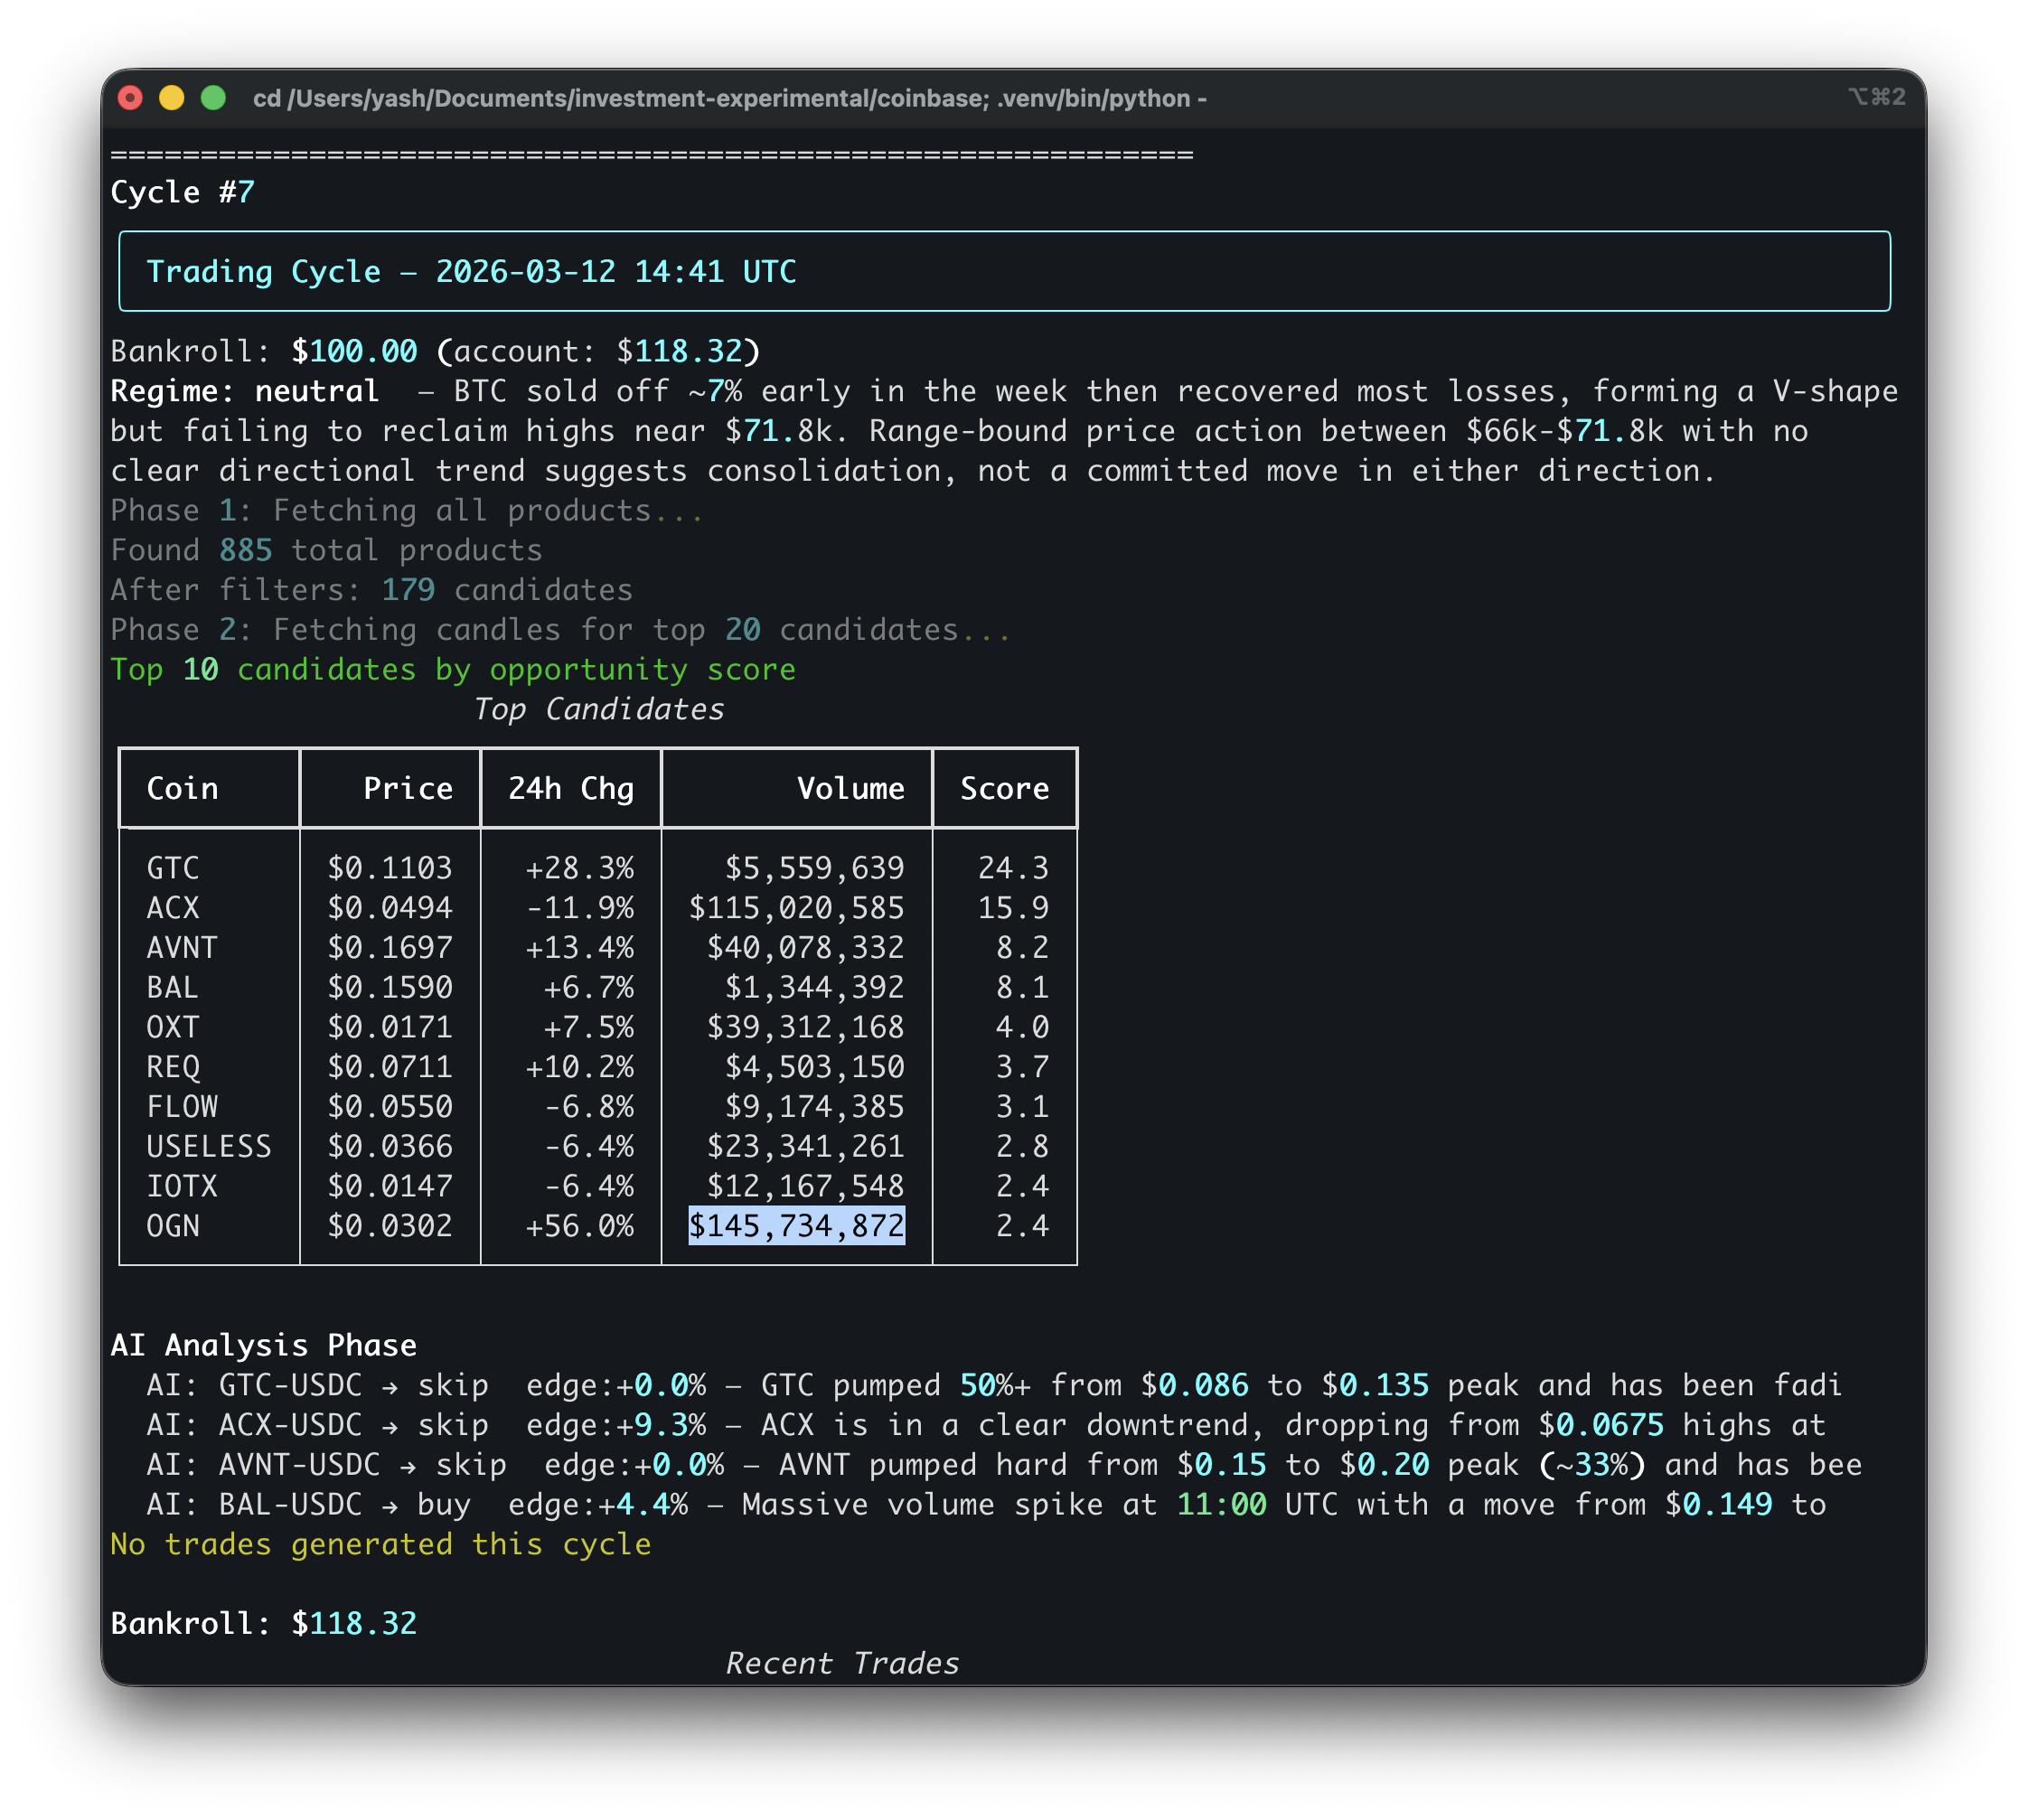Viewport: 2028px width, 1820px height.
Task: Select the ACX coin cell
Action: pyautogui.click(x=173, y=908)
